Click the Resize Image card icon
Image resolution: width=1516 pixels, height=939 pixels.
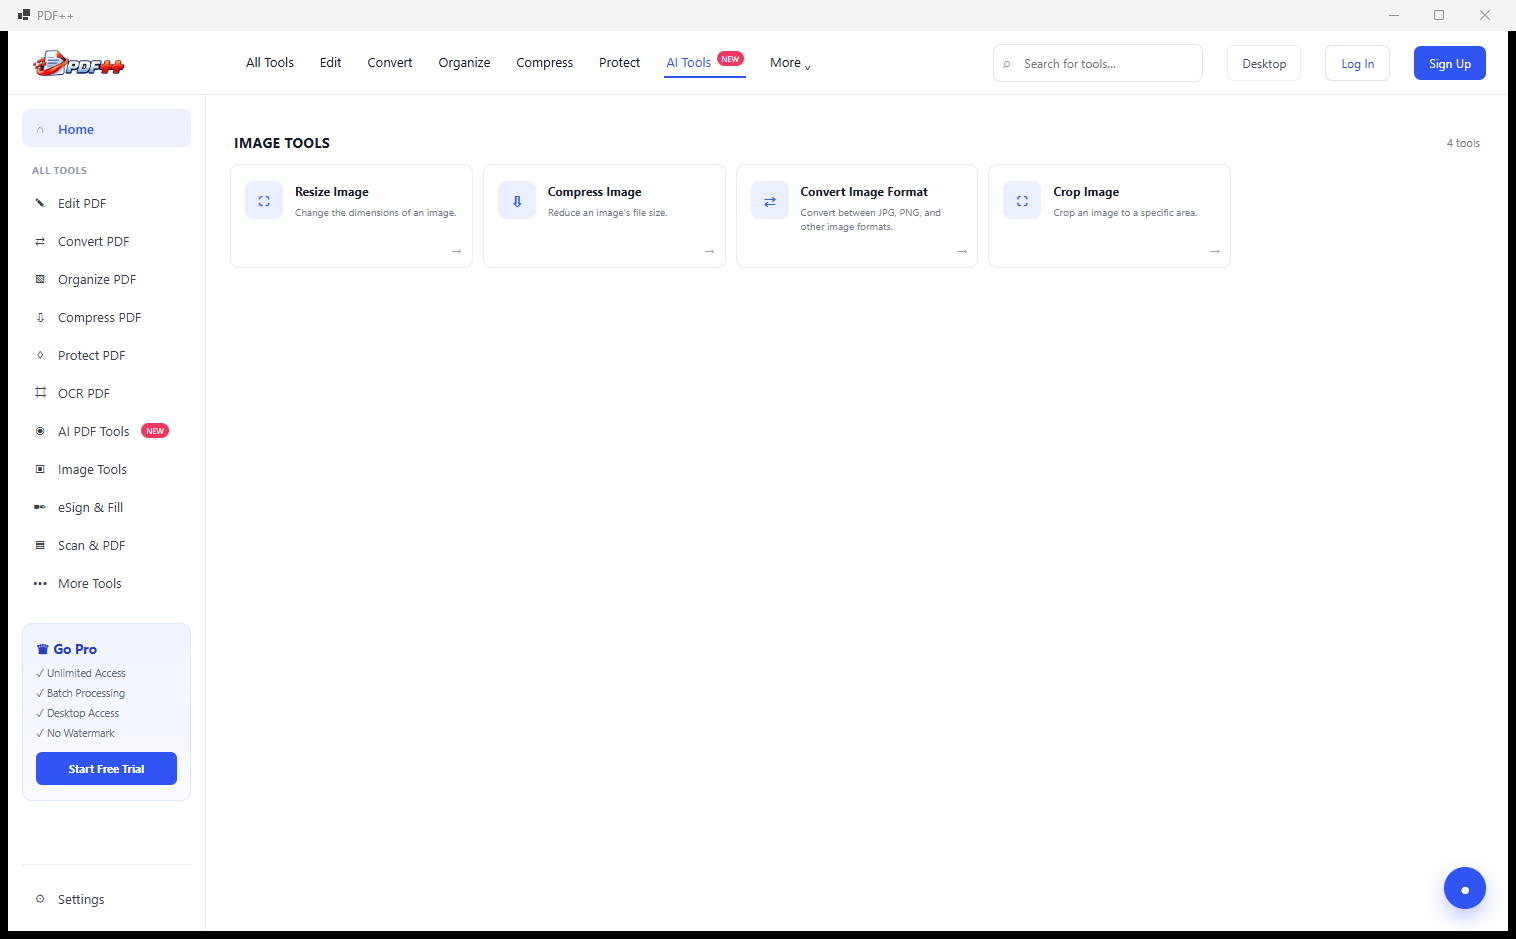264,201
